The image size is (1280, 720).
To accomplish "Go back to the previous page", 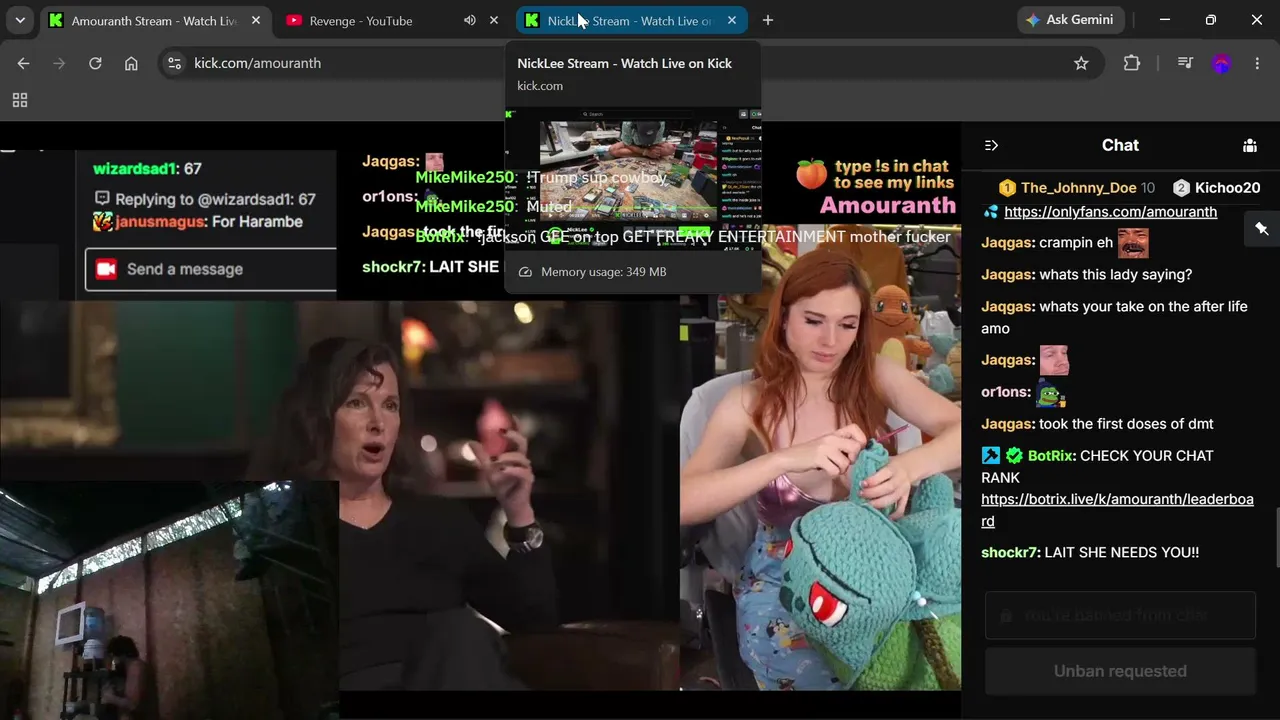I will coord(23,63).
